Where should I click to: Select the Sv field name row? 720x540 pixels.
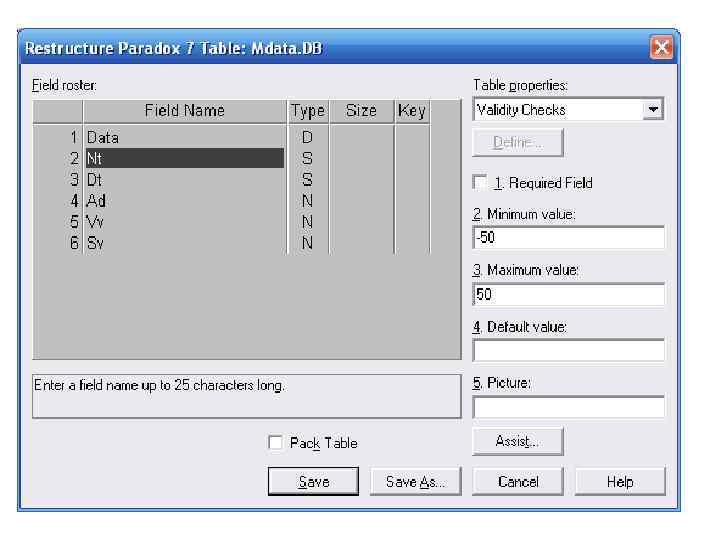[185, 243]
